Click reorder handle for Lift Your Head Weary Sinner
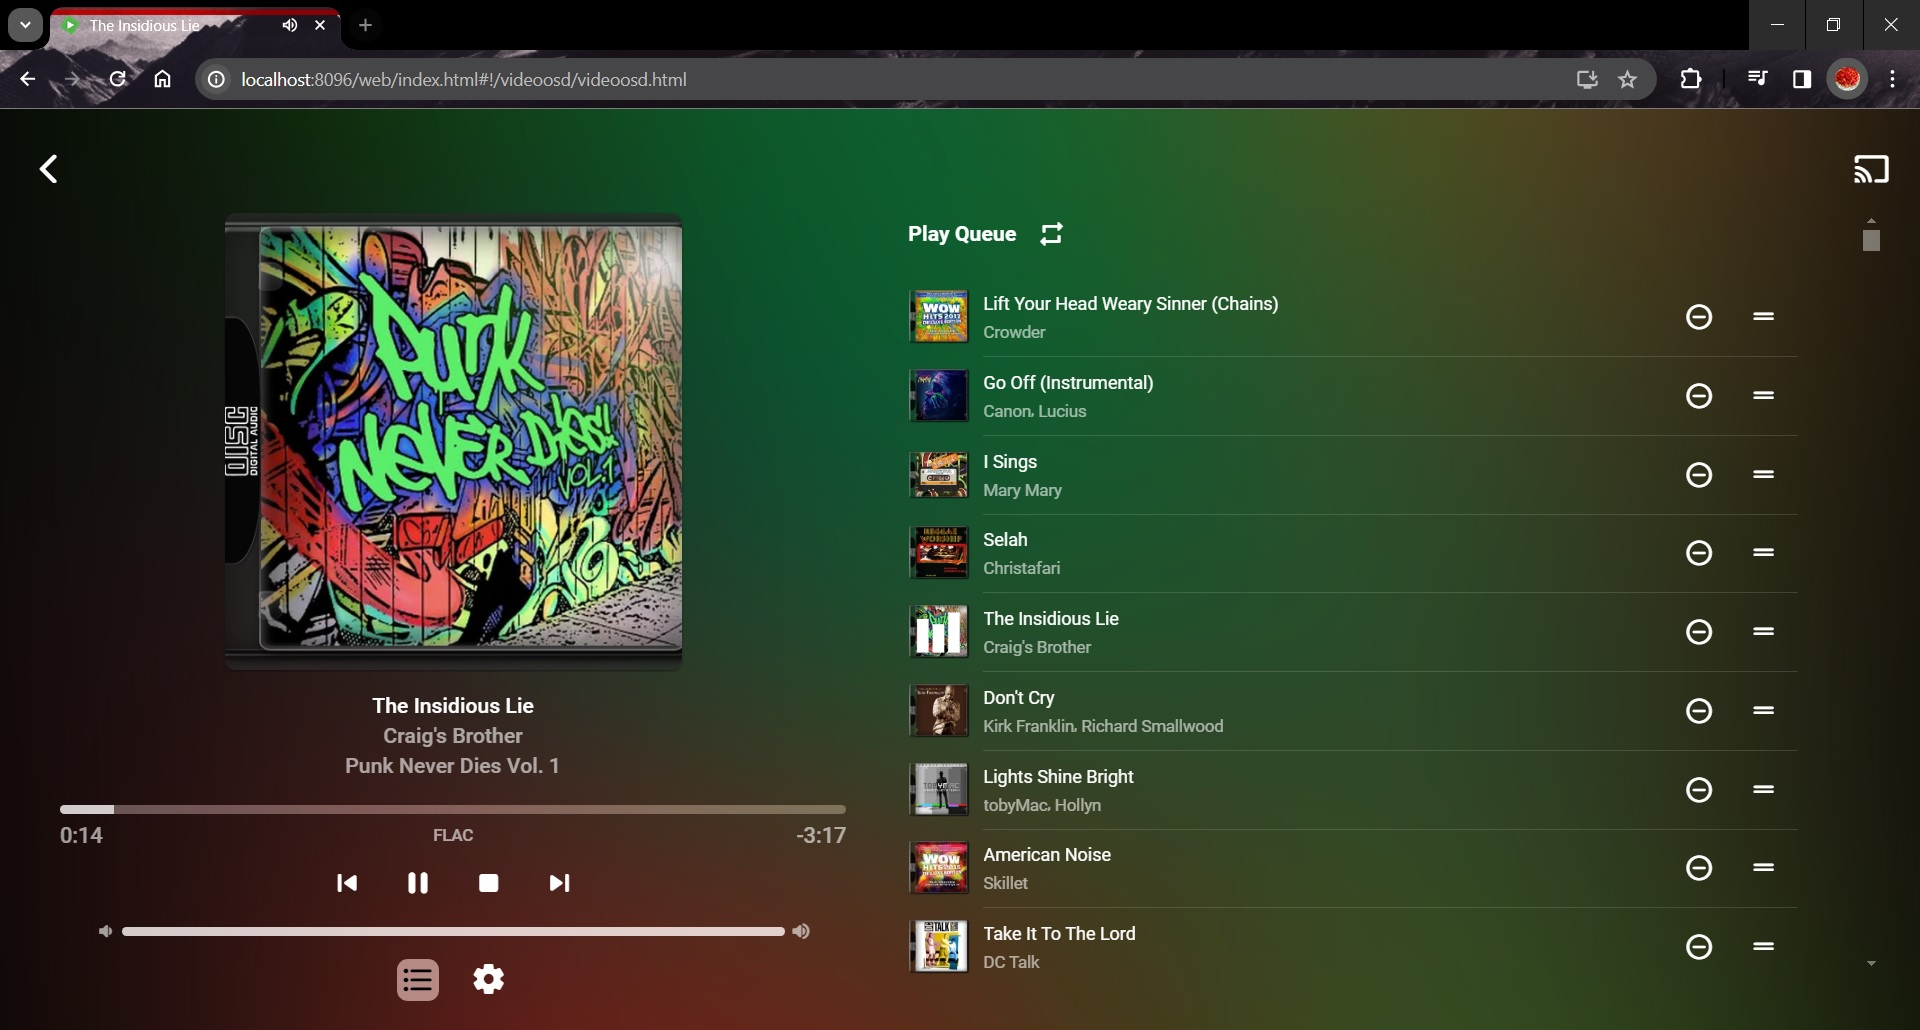This screenshot has width=1920, height=1030. [x=1764, y=317]
